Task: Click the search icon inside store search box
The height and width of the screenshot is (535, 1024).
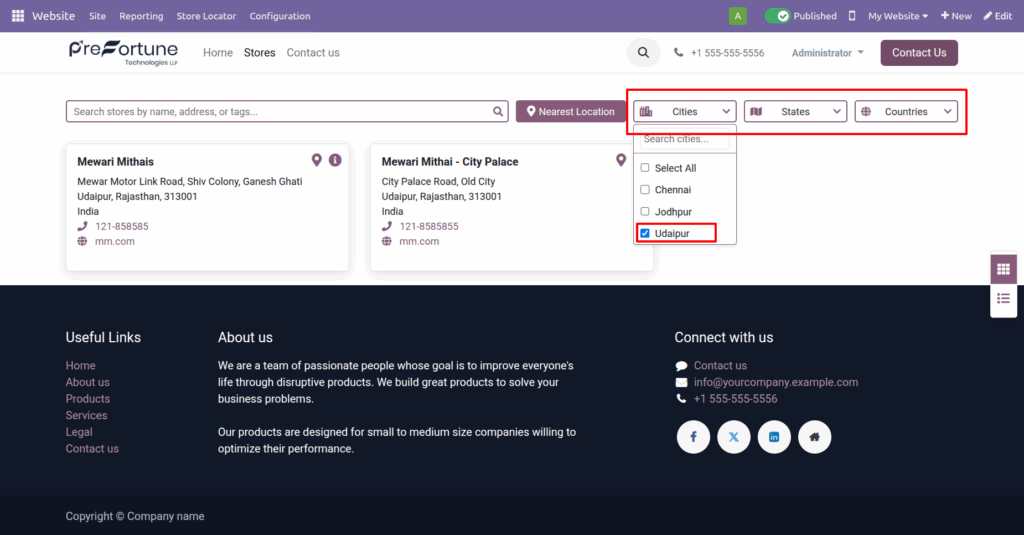Action: coord(498,112)
